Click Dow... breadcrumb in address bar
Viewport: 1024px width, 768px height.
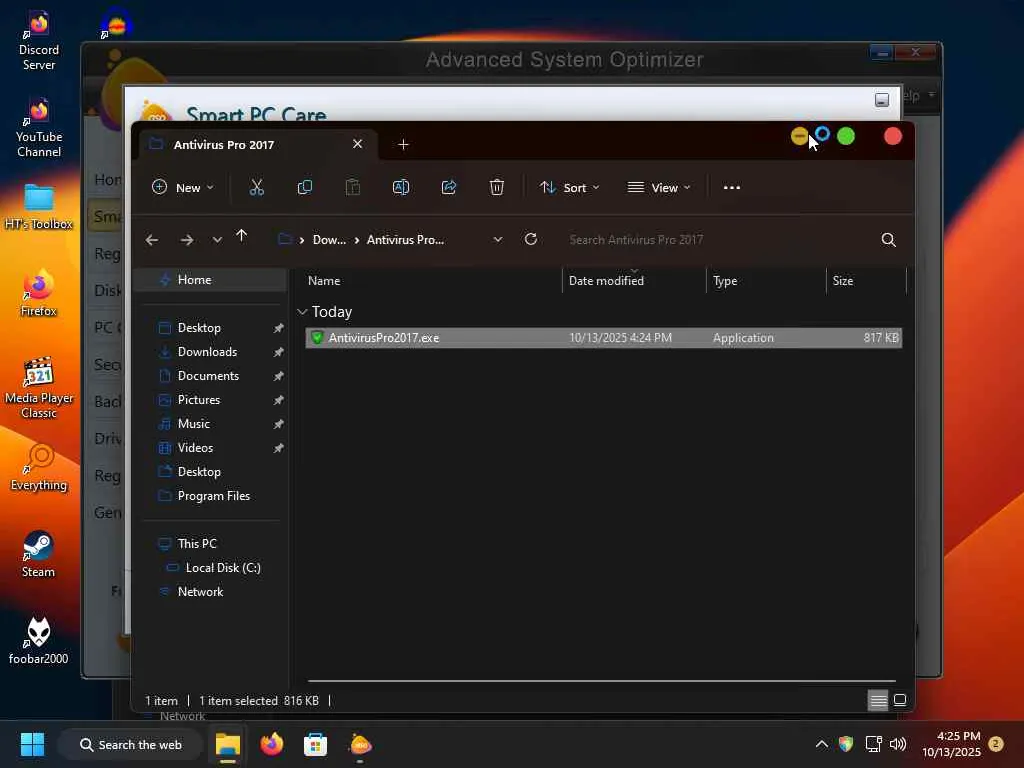(329, 240)
